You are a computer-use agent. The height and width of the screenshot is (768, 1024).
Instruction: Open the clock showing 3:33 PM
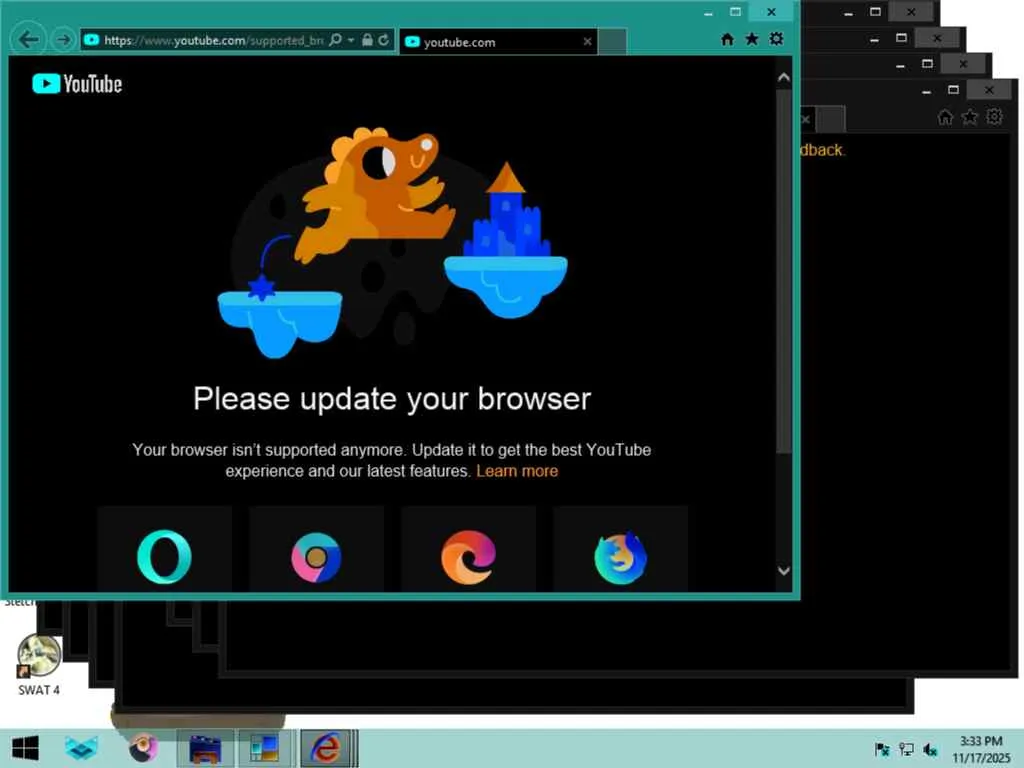[980, 749]
